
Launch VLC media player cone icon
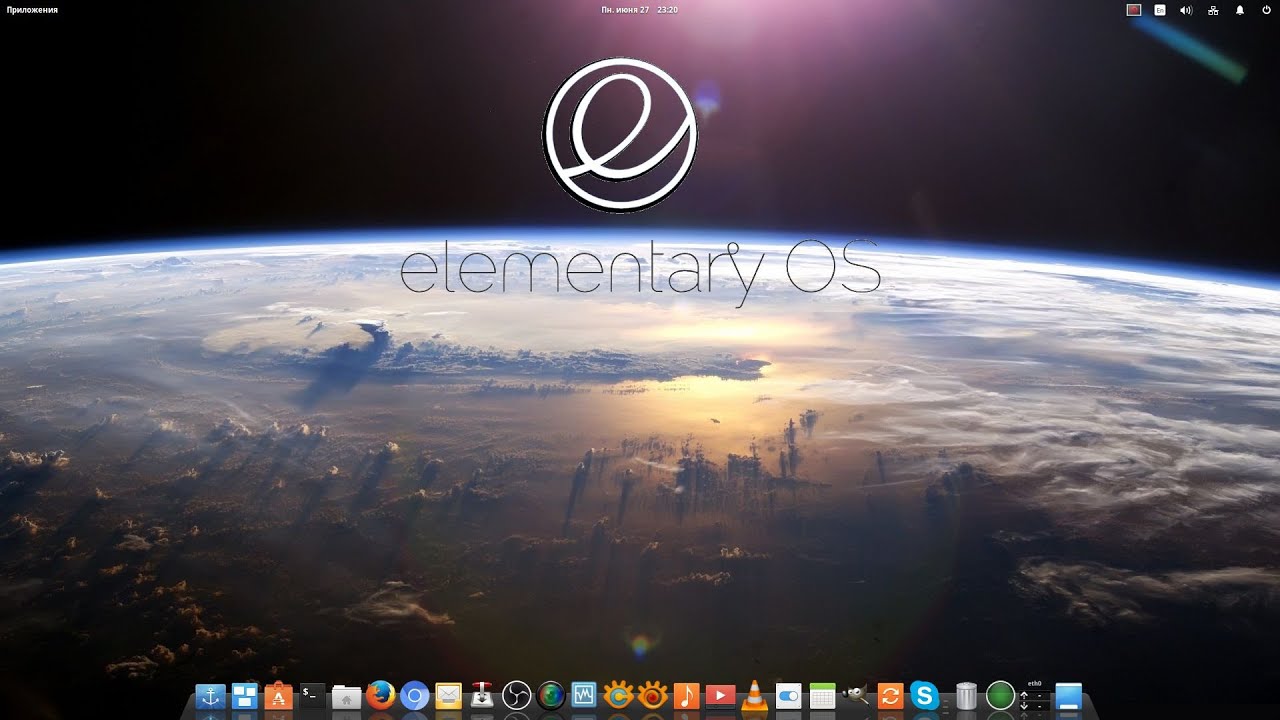(754, 696)
